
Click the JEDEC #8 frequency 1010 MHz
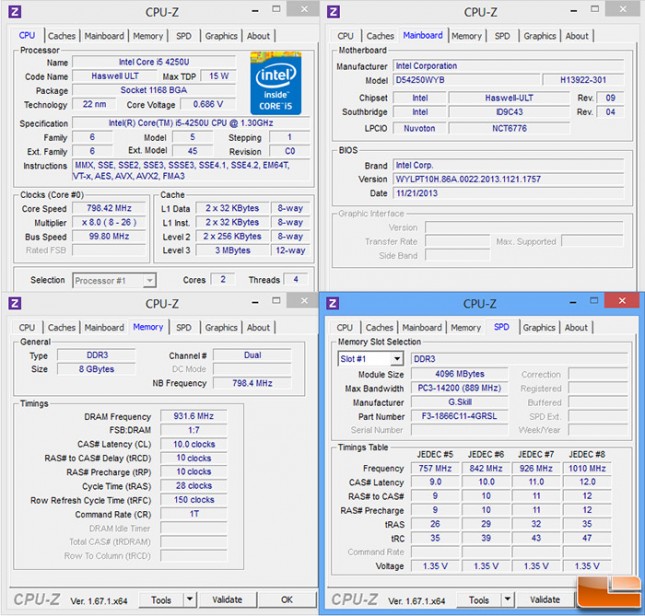(587, 468)
